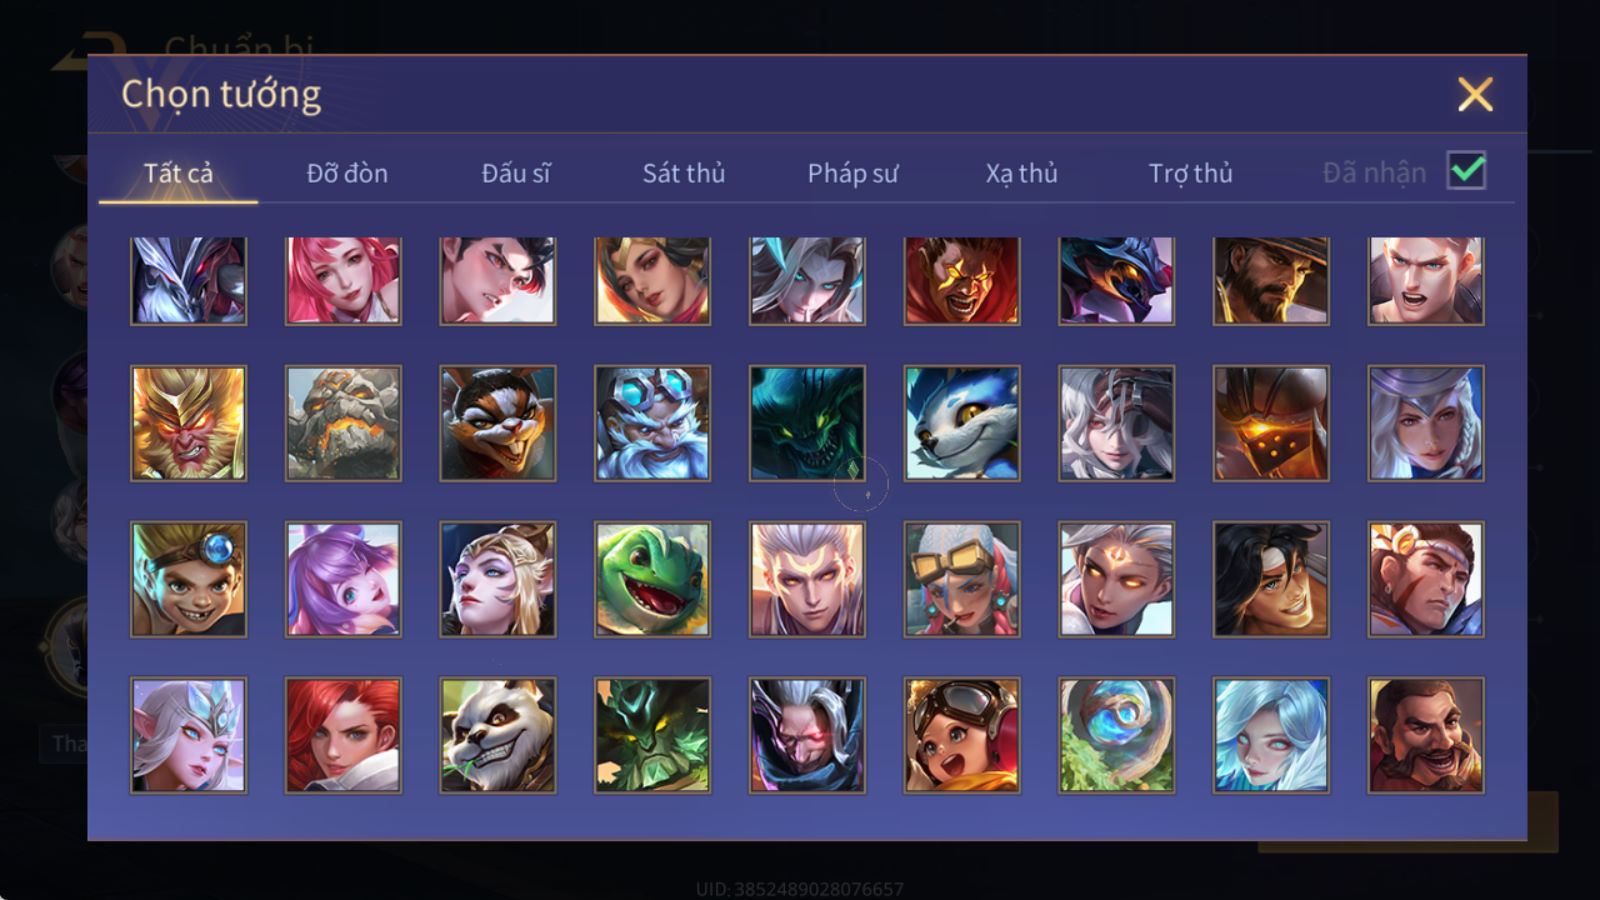This screenshot has width=1600, height=900.
Task: Pick the green chameleon hero portrait
Action: coord(652,579)
